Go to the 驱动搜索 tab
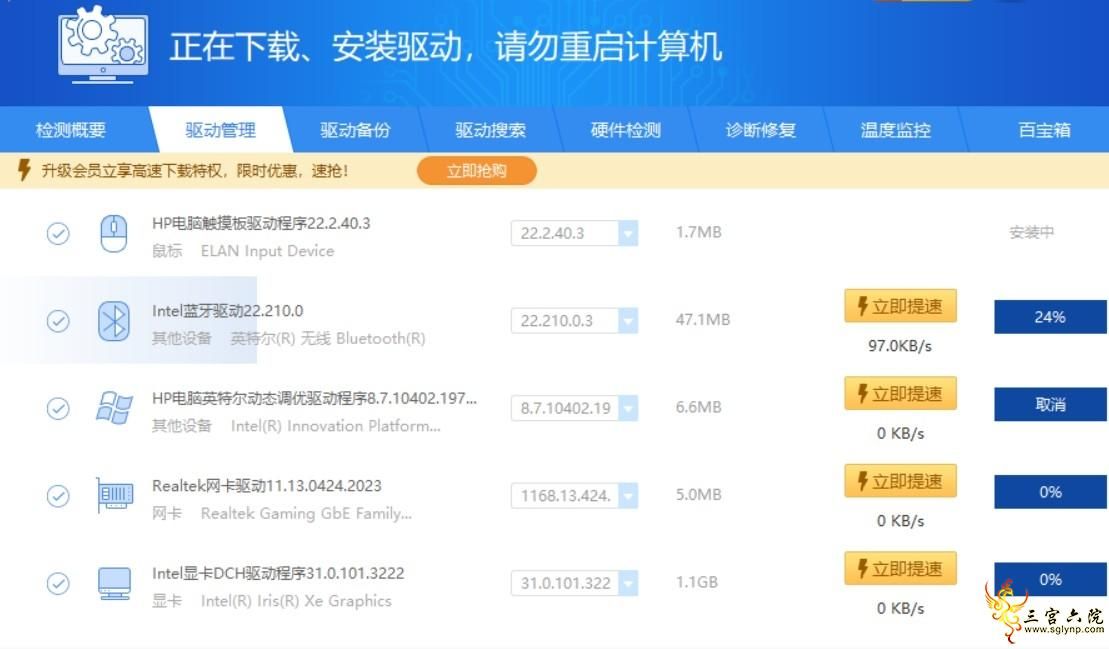1109x649 pixels. click(x=491, y=130)
